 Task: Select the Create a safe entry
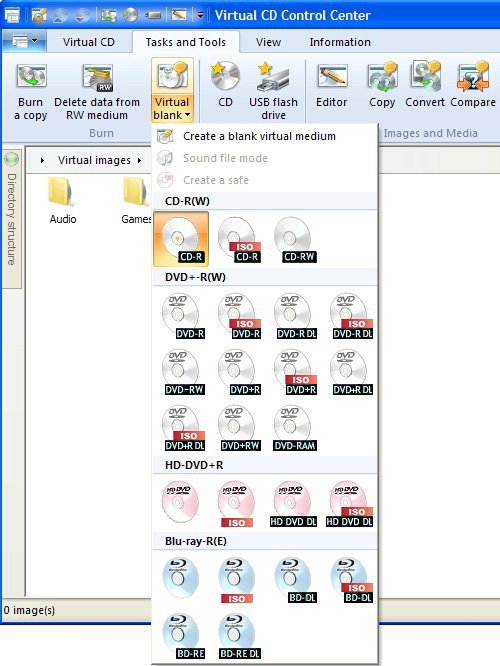point(265,180)
